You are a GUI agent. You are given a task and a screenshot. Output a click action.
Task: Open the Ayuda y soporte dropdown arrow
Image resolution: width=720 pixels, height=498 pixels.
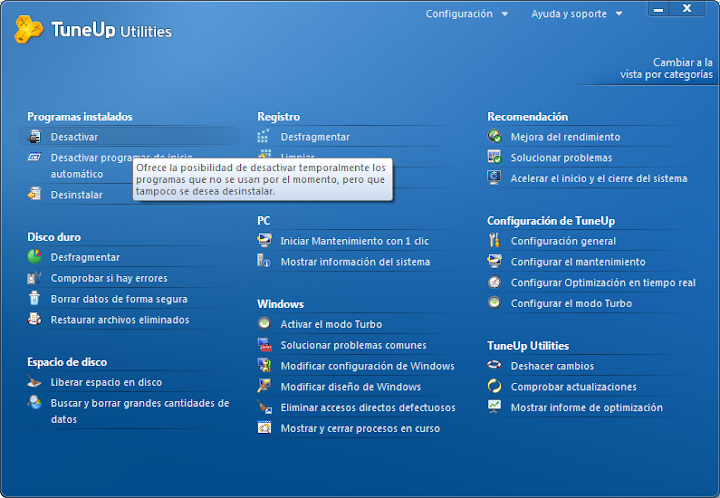[x=619, y=14]
